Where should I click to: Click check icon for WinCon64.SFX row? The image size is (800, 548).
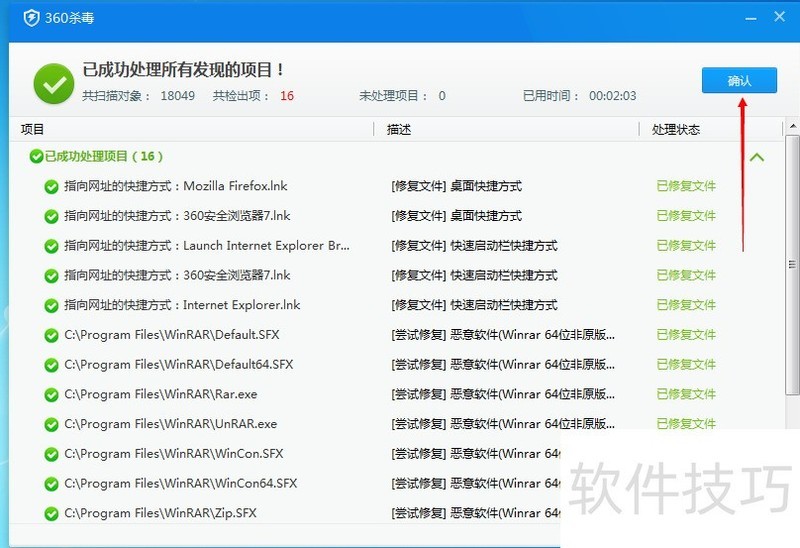coord(51,484)
